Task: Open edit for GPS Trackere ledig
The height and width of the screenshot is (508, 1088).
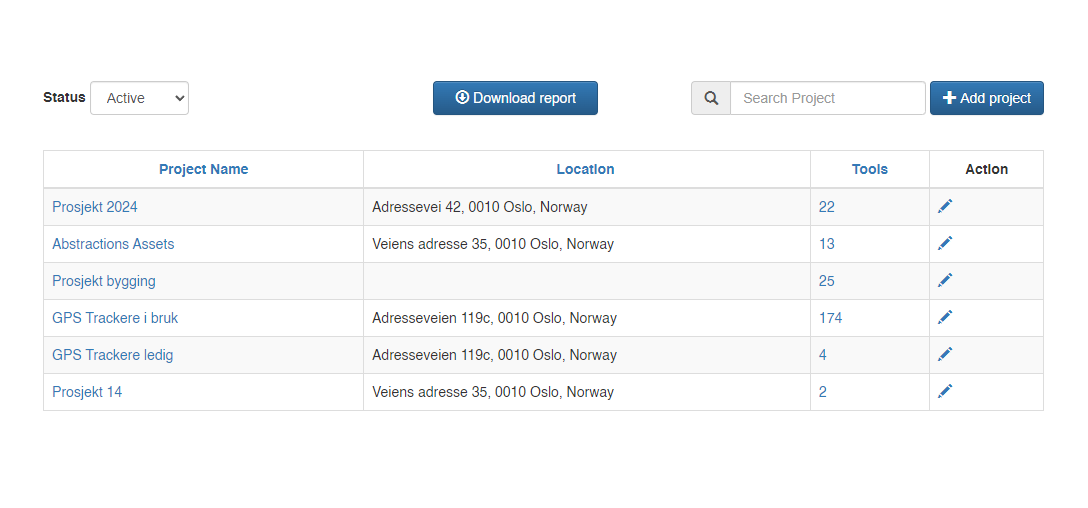Action: coord(945,354)
